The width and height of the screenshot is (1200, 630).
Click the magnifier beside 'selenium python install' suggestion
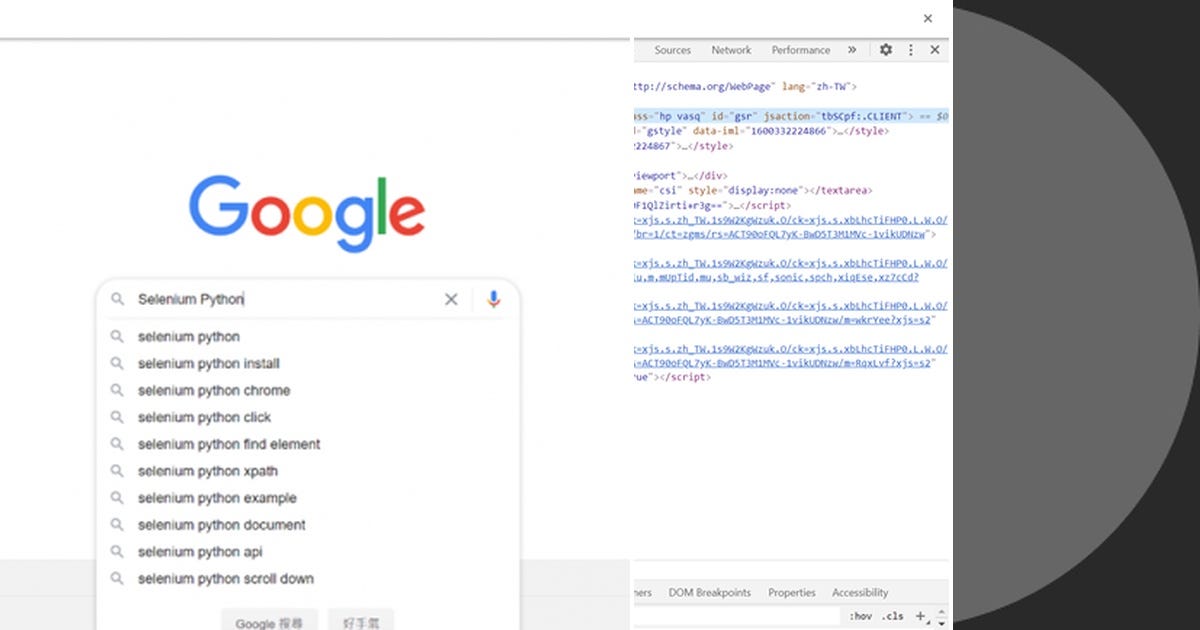click(x=116, y=363)
